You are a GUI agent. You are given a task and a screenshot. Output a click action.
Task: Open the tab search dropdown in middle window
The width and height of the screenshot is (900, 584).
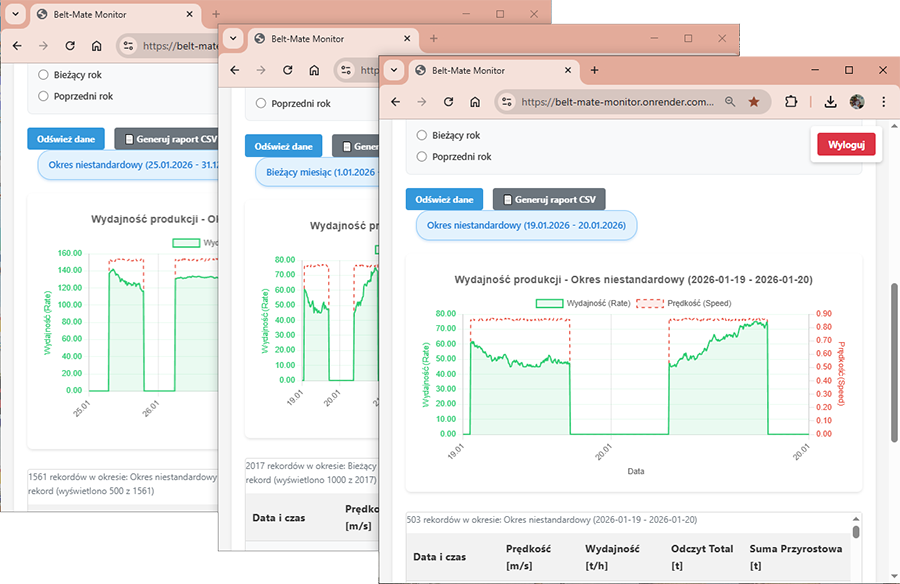click(233, 38)
